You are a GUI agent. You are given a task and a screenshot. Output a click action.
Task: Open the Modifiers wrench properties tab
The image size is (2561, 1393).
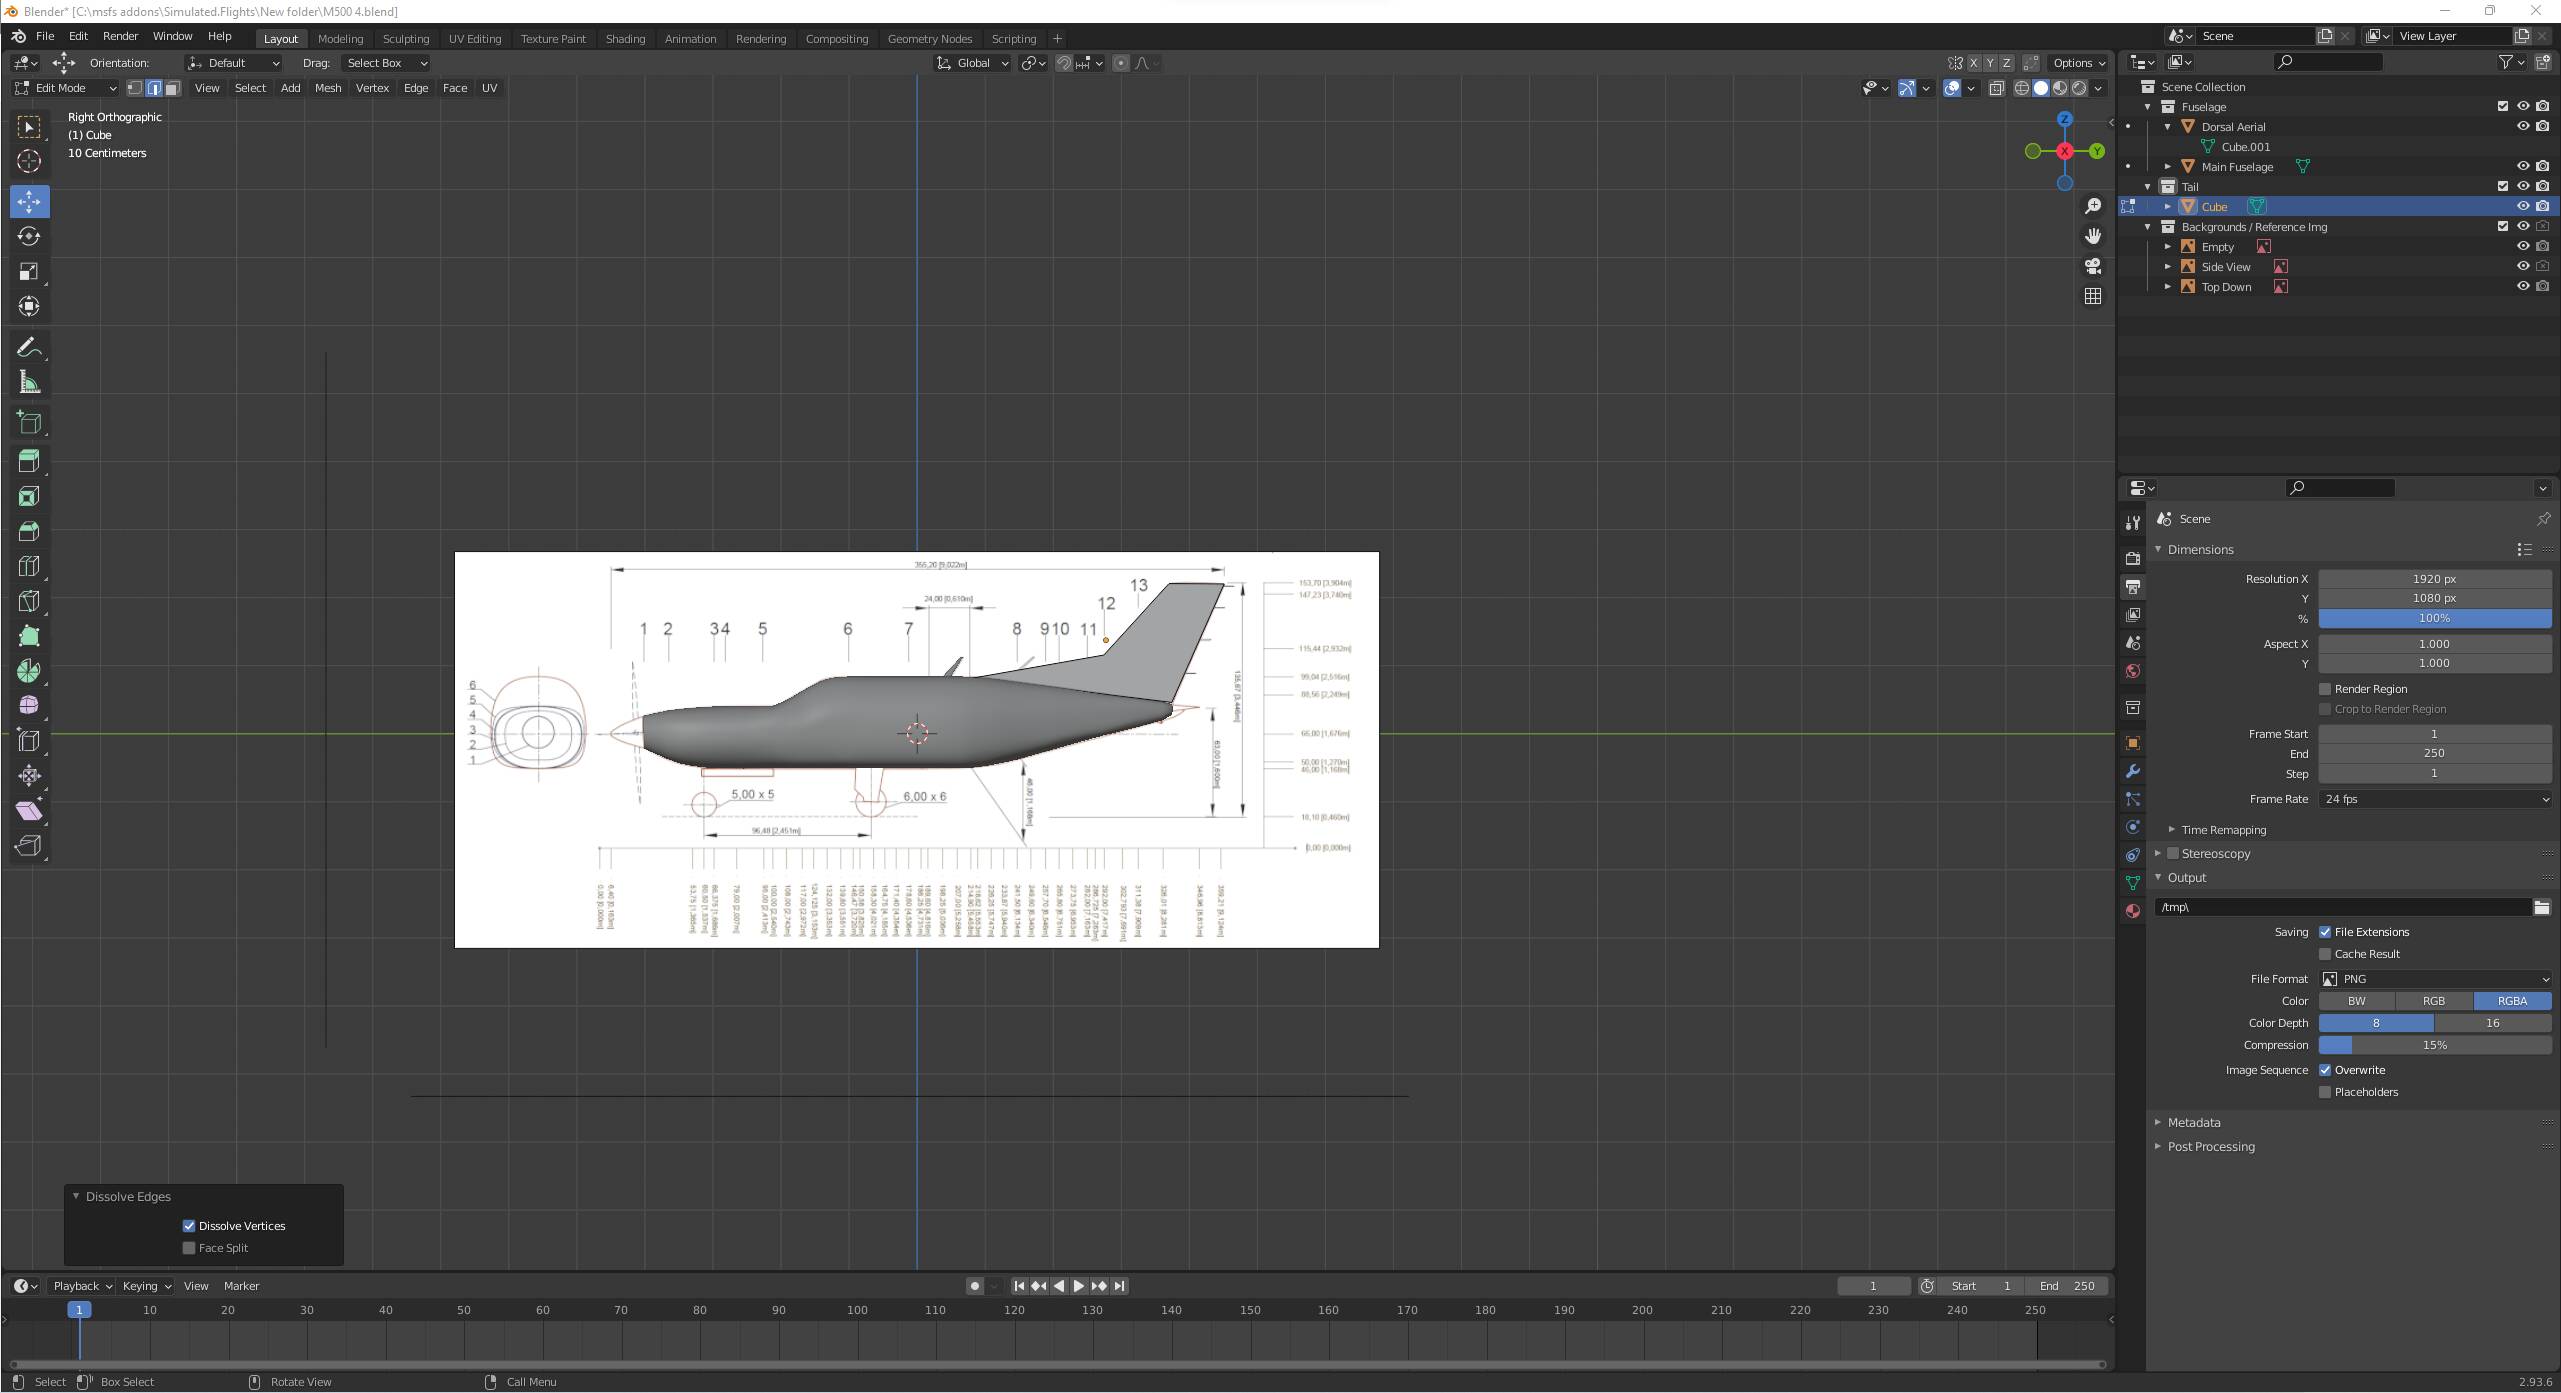point(2133,771)
